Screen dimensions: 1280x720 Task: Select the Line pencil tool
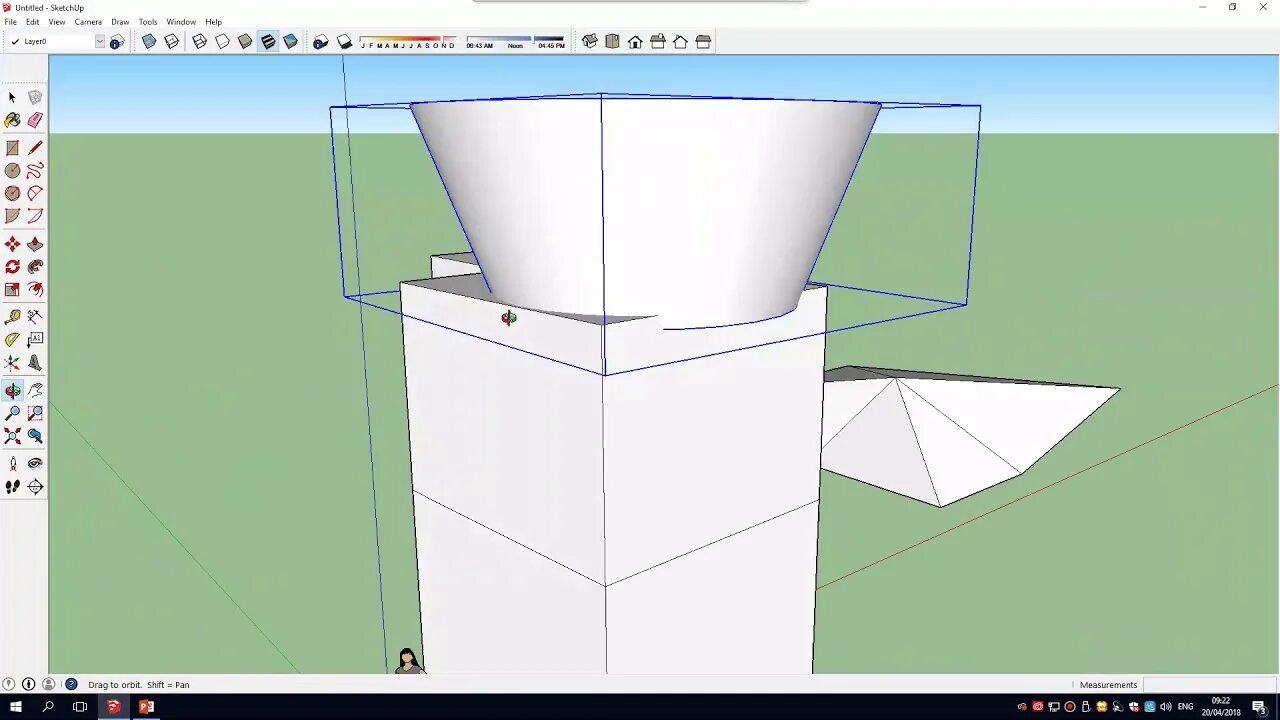35,148
